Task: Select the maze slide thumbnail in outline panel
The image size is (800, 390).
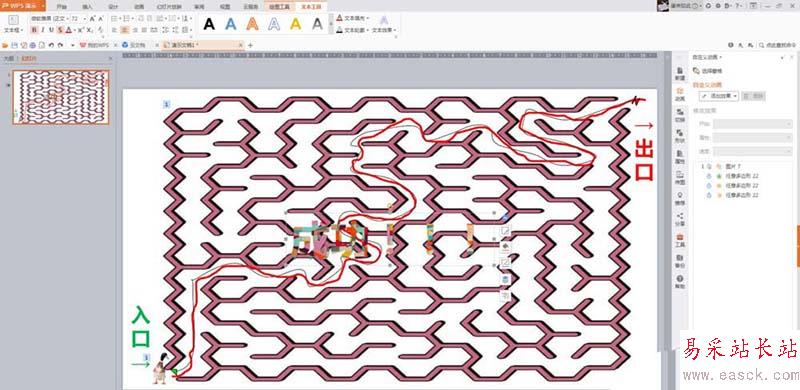Action: coord(61,97)
